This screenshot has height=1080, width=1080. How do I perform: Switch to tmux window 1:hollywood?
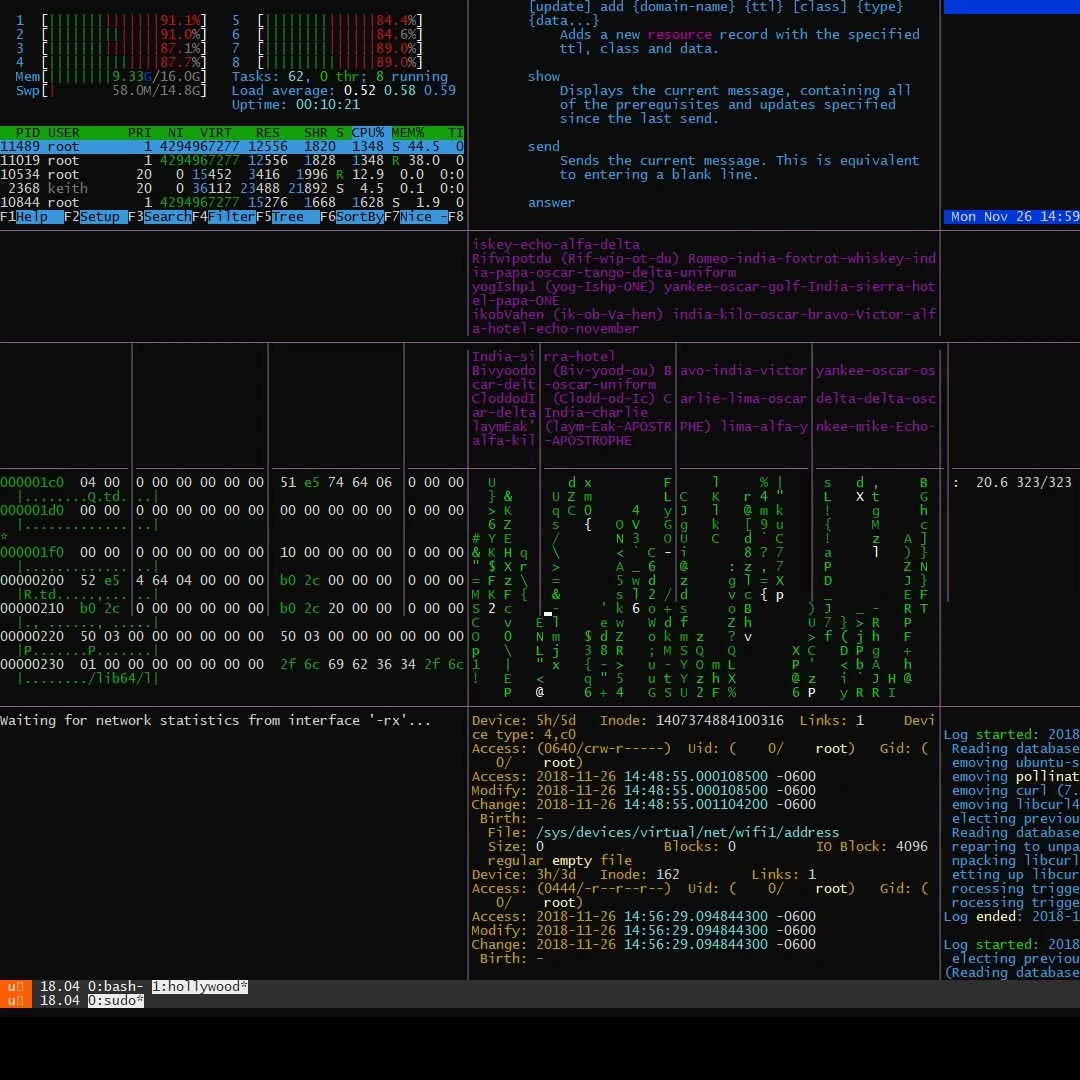(x=200, y=986)
